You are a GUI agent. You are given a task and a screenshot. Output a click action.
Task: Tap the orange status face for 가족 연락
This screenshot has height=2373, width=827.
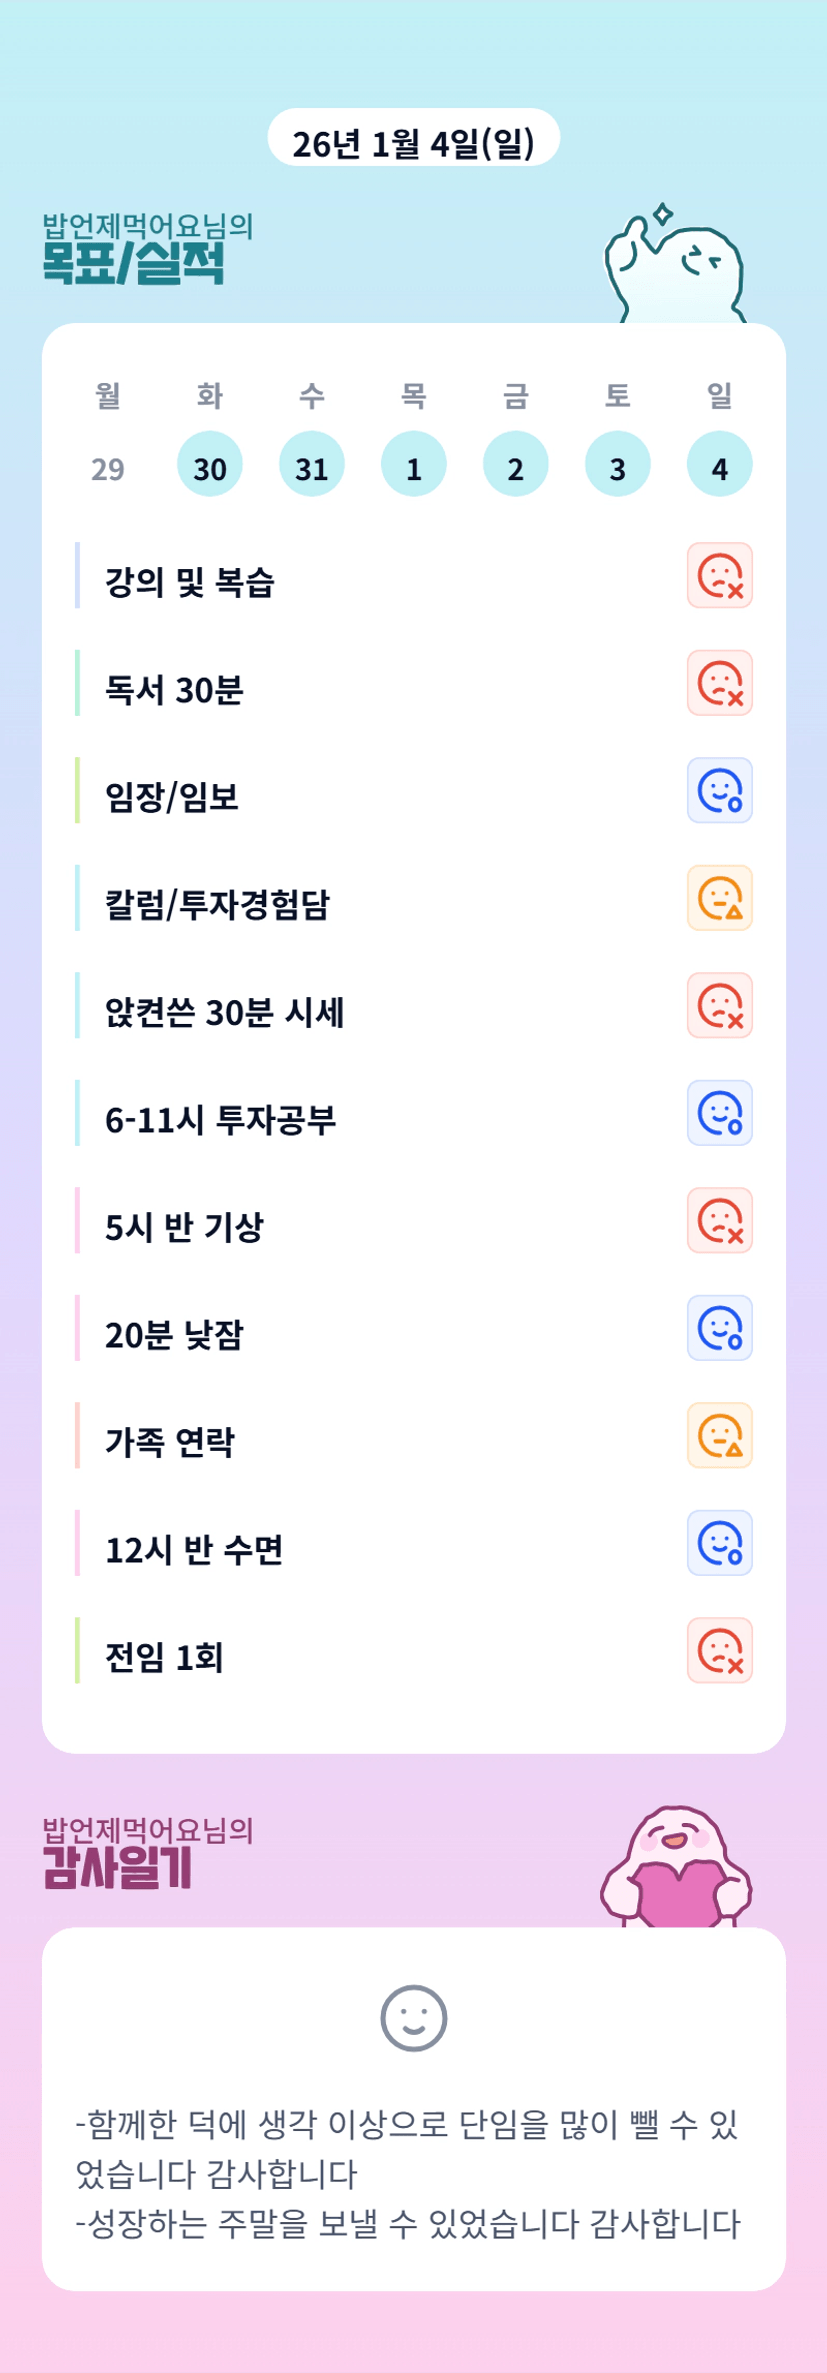coord(719,1435)
